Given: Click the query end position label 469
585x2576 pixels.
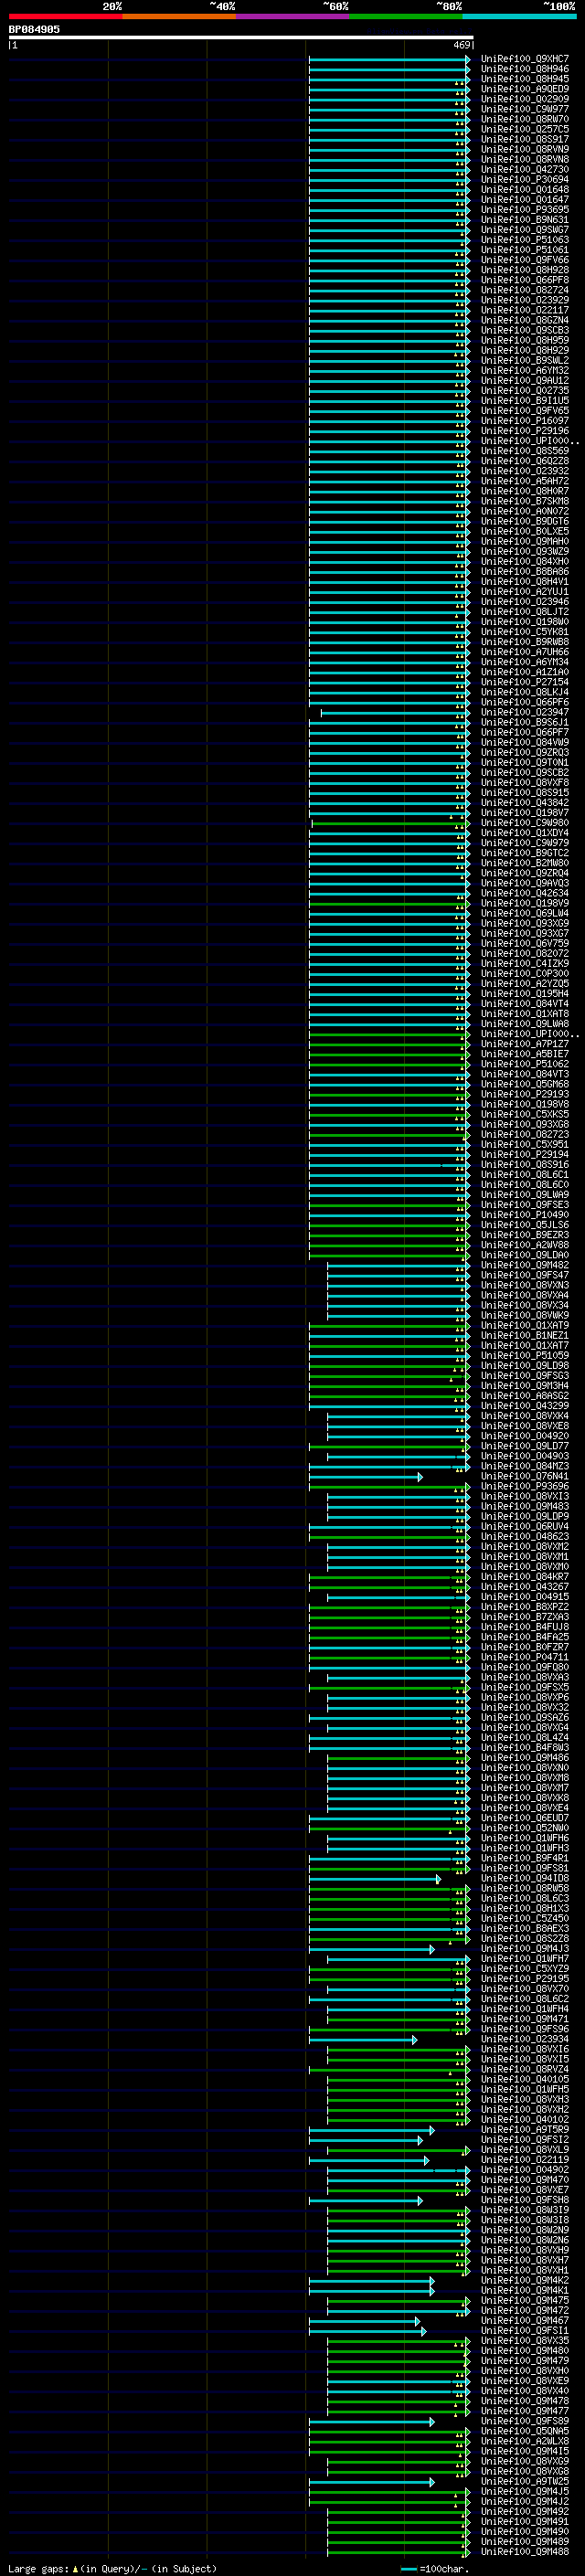Looking at the screenshot, I should click(461, 45).
